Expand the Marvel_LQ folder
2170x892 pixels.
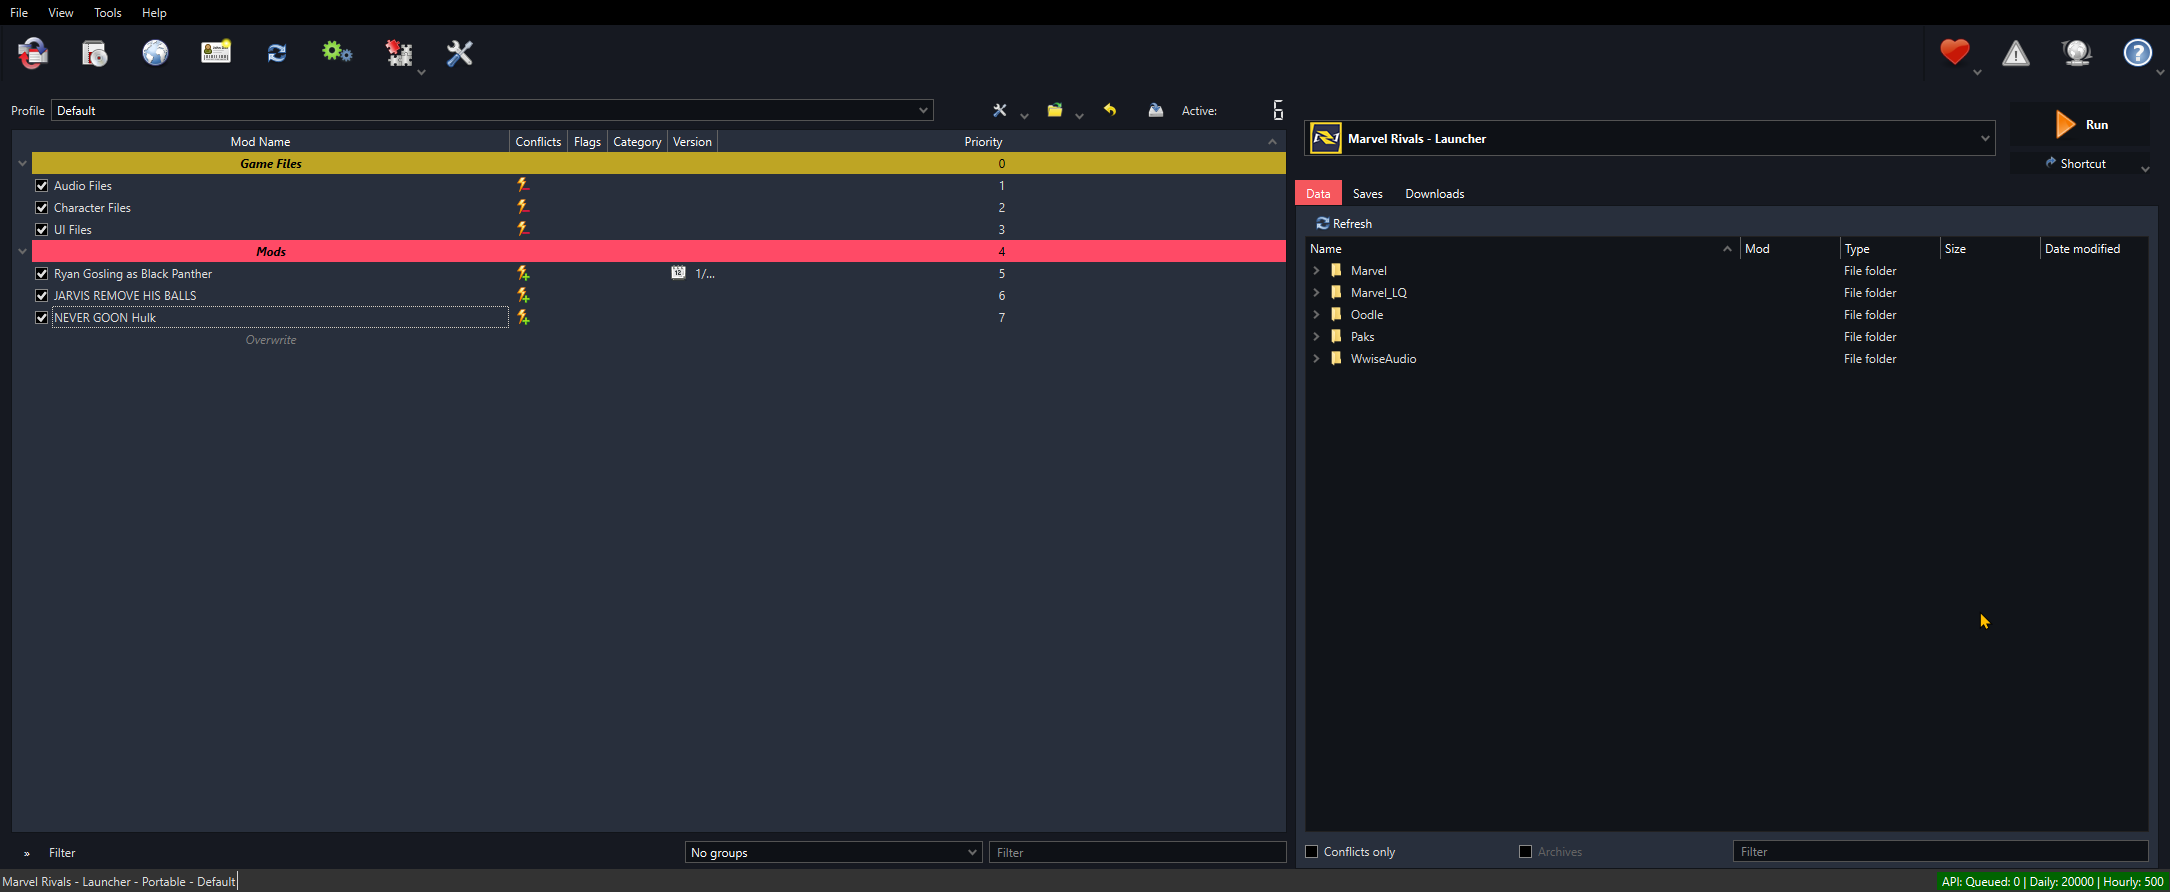click(1317, 293)
